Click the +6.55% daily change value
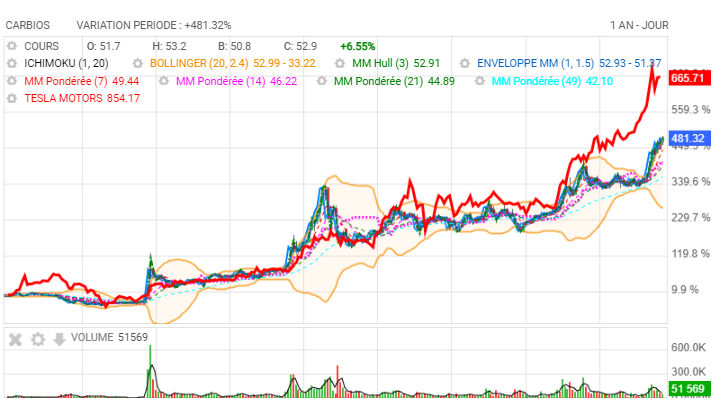The width and height of the screenshot is (717, 399). tap(358, 46)
